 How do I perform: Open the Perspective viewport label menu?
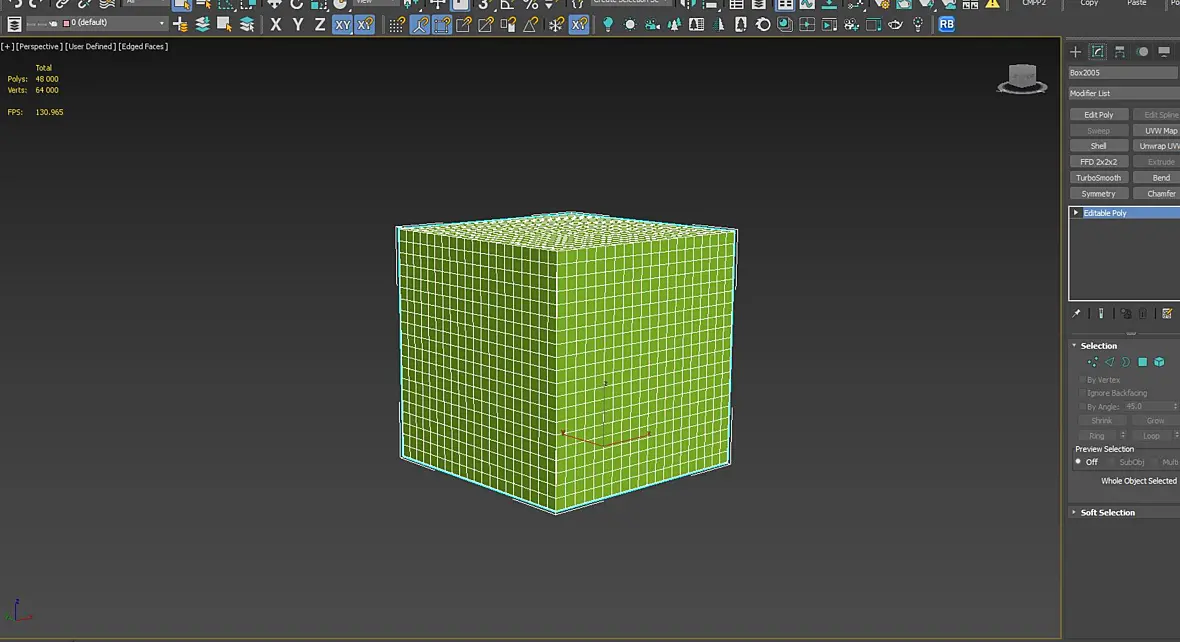pos(39,47)
